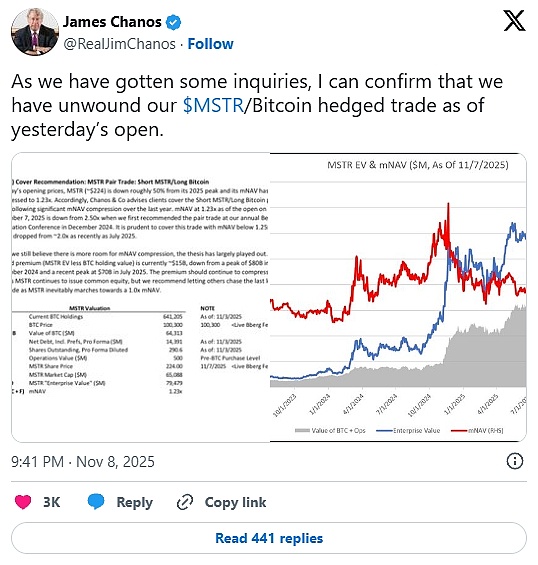Open the @RealJimChanos handle
Screen dimensions: 538x565
point(120,44)
